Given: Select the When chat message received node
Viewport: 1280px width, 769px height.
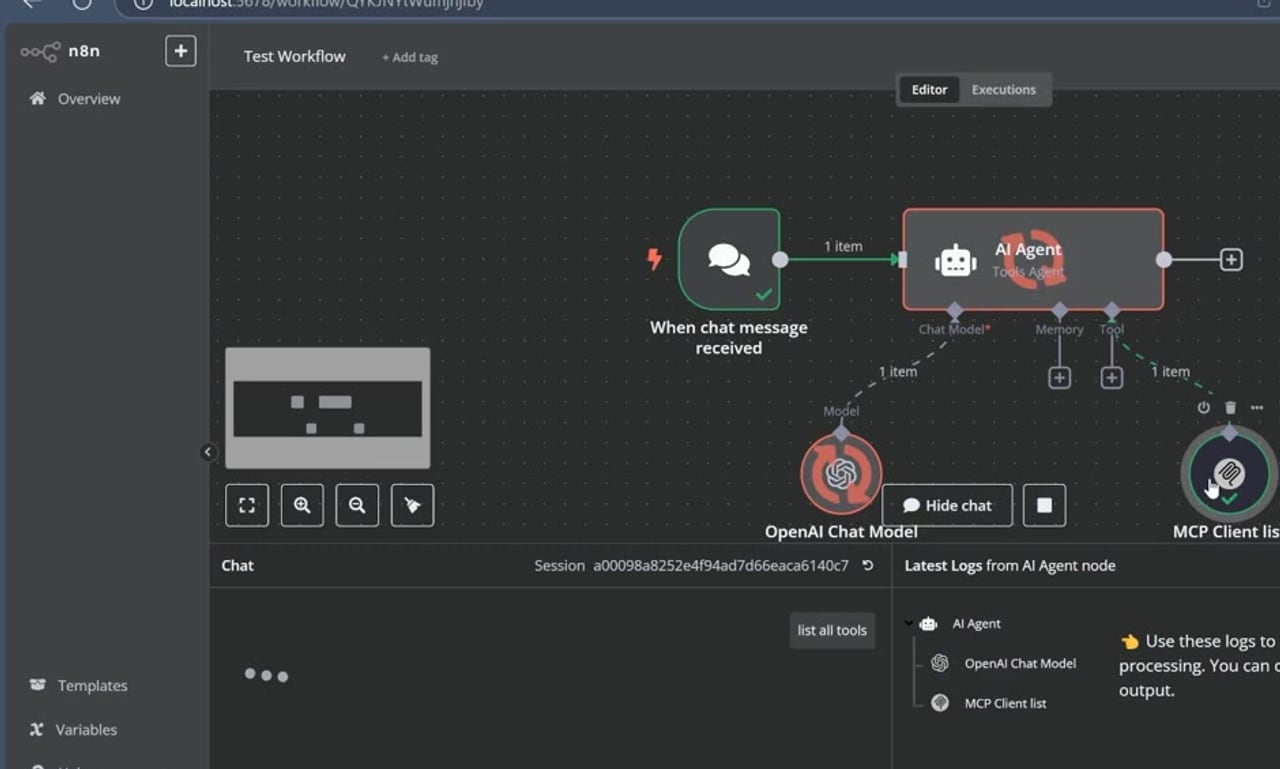Looking at the screenshot, I should click(x=729, y=259).
